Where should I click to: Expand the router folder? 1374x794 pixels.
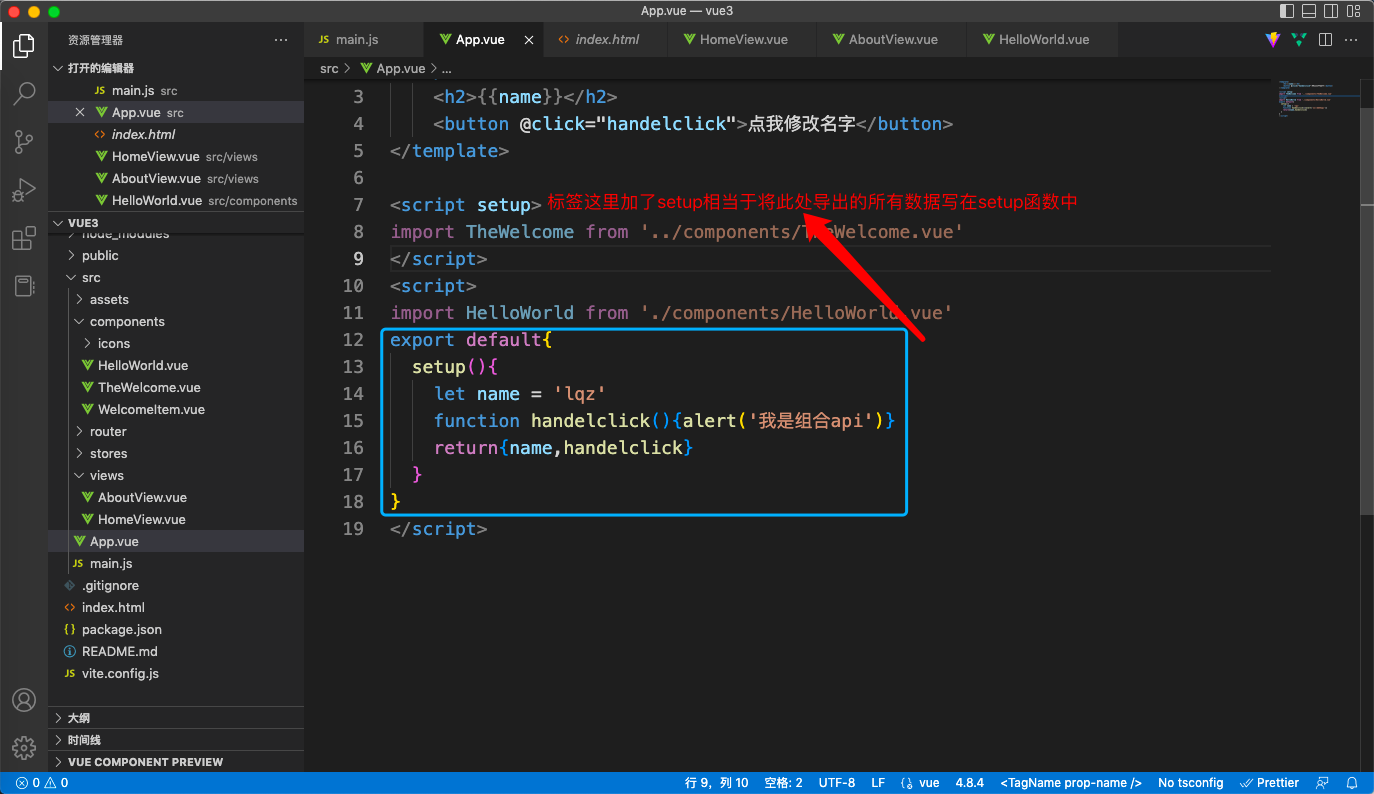(x=176, y=432)
